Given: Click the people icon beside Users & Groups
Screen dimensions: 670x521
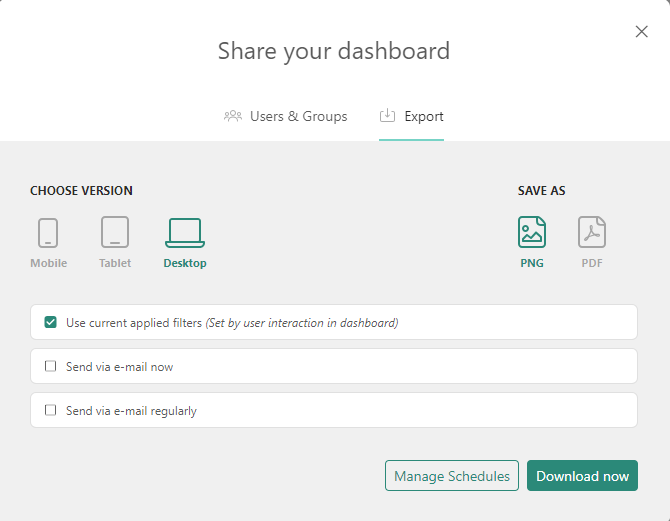Looking at the screenshot, I should [233, 116].
